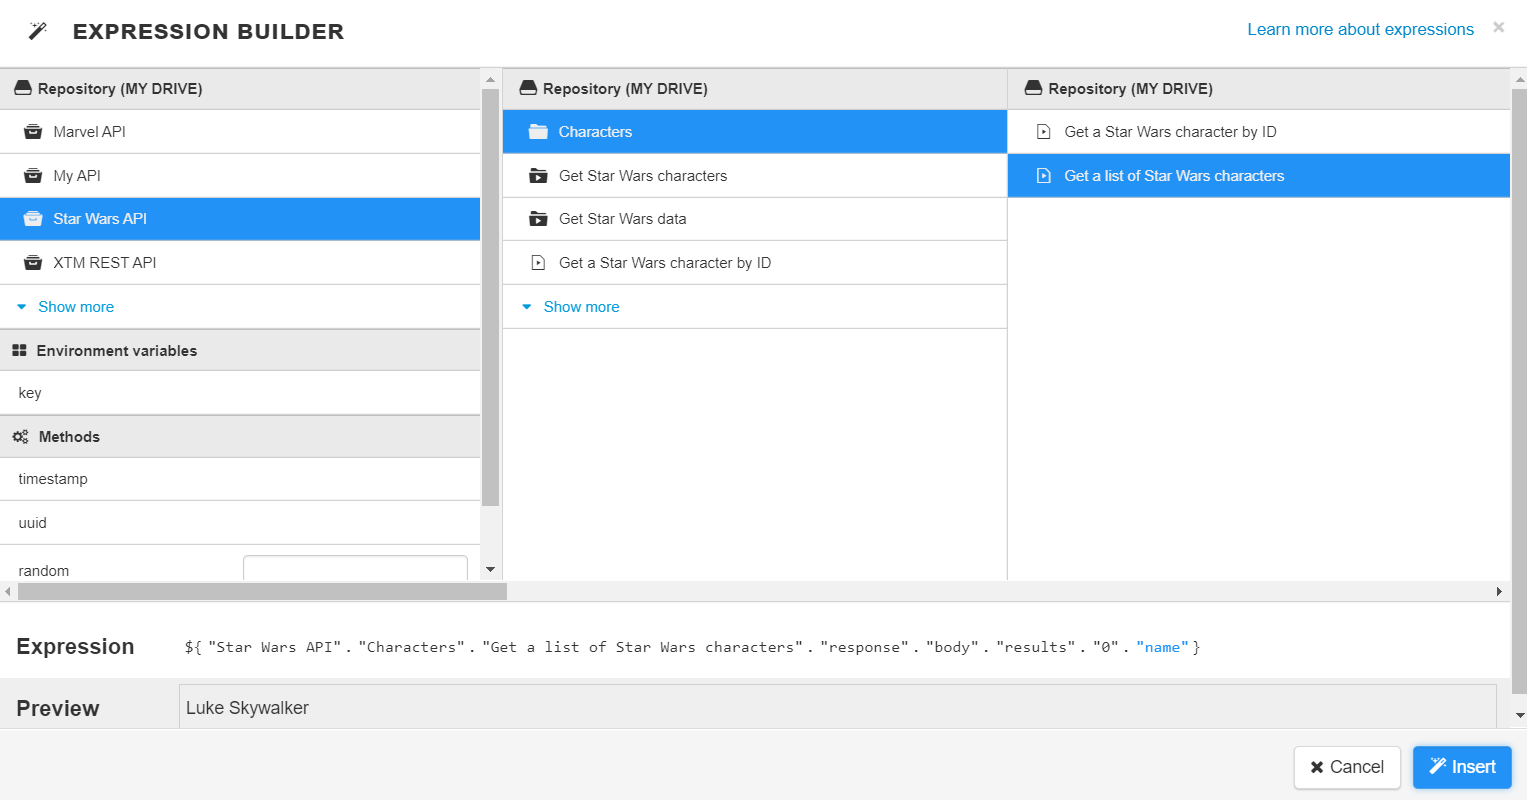This screenshot has width=1527, height=800.
Task: Click the Methods gears icon
Action: [x=20, y=437]
